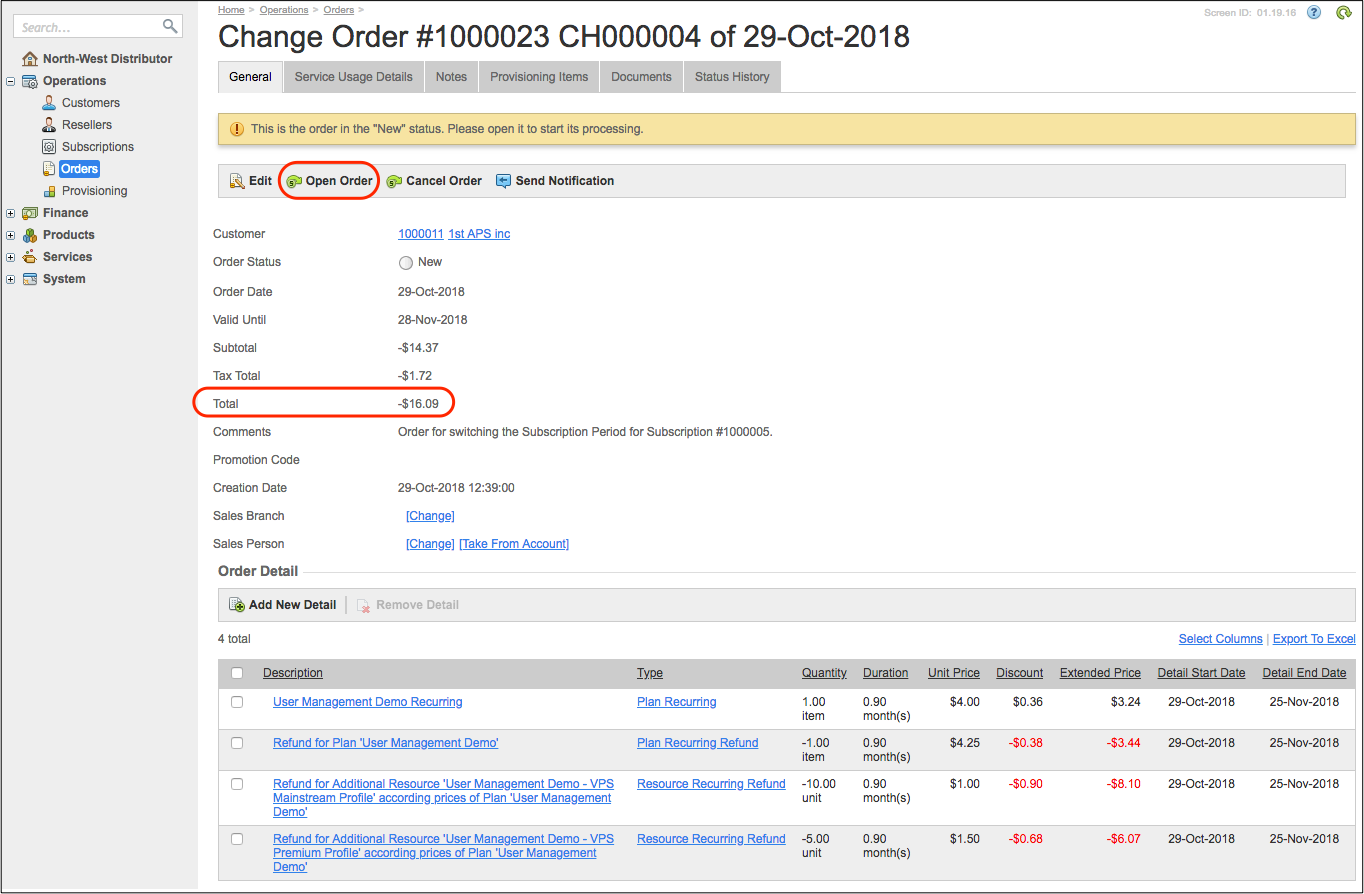Image resolution: width=1364 pixels, height=894 pixels.
Task: Open the 1st APS inc customer link
Action: coord(479,234)
